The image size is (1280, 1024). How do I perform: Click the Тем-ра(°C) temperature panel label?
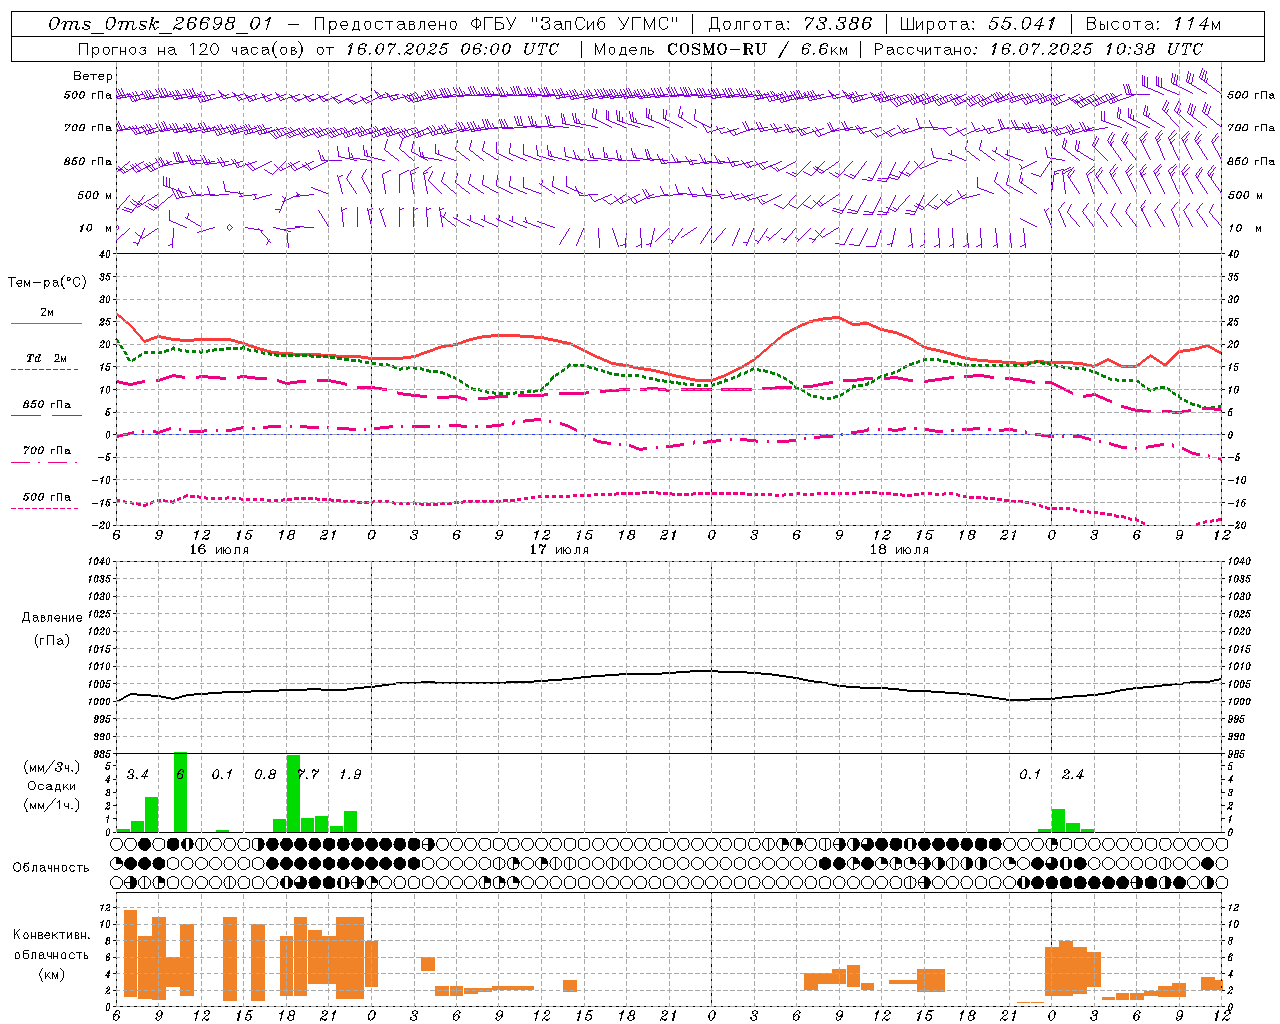click(x=47, y=283)
